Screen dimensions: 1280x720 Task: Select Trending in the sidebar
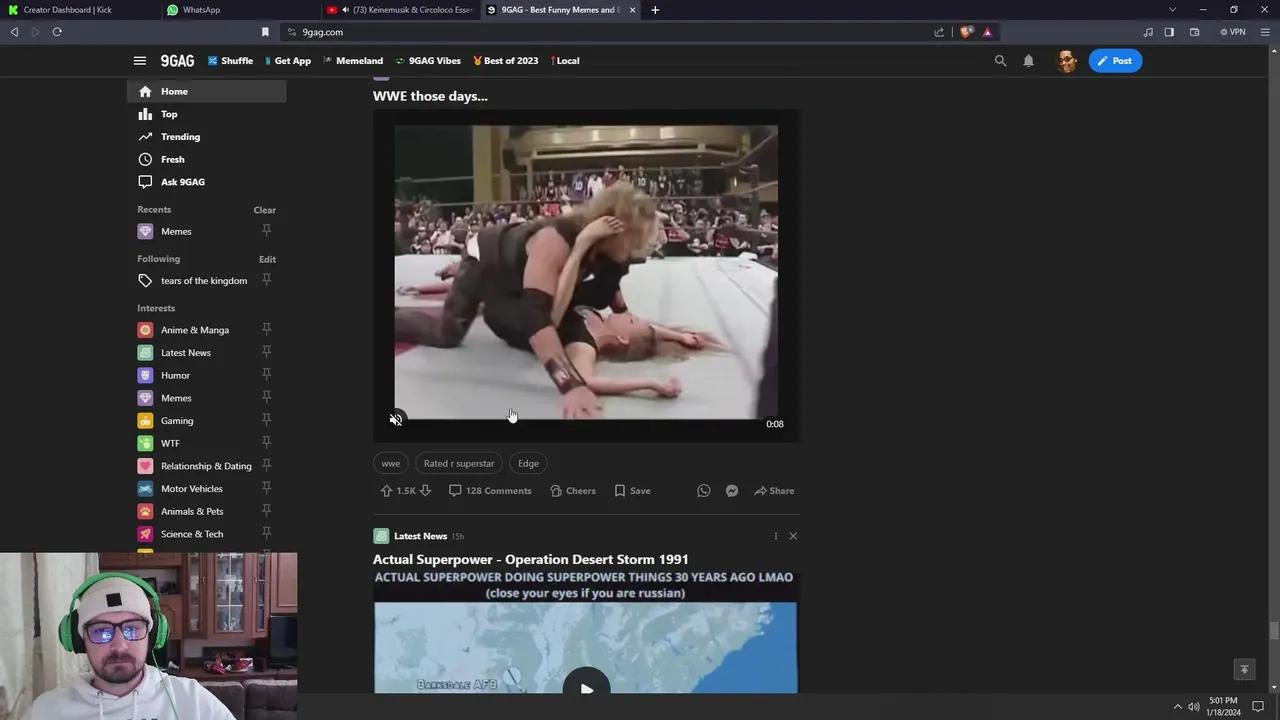206,137
